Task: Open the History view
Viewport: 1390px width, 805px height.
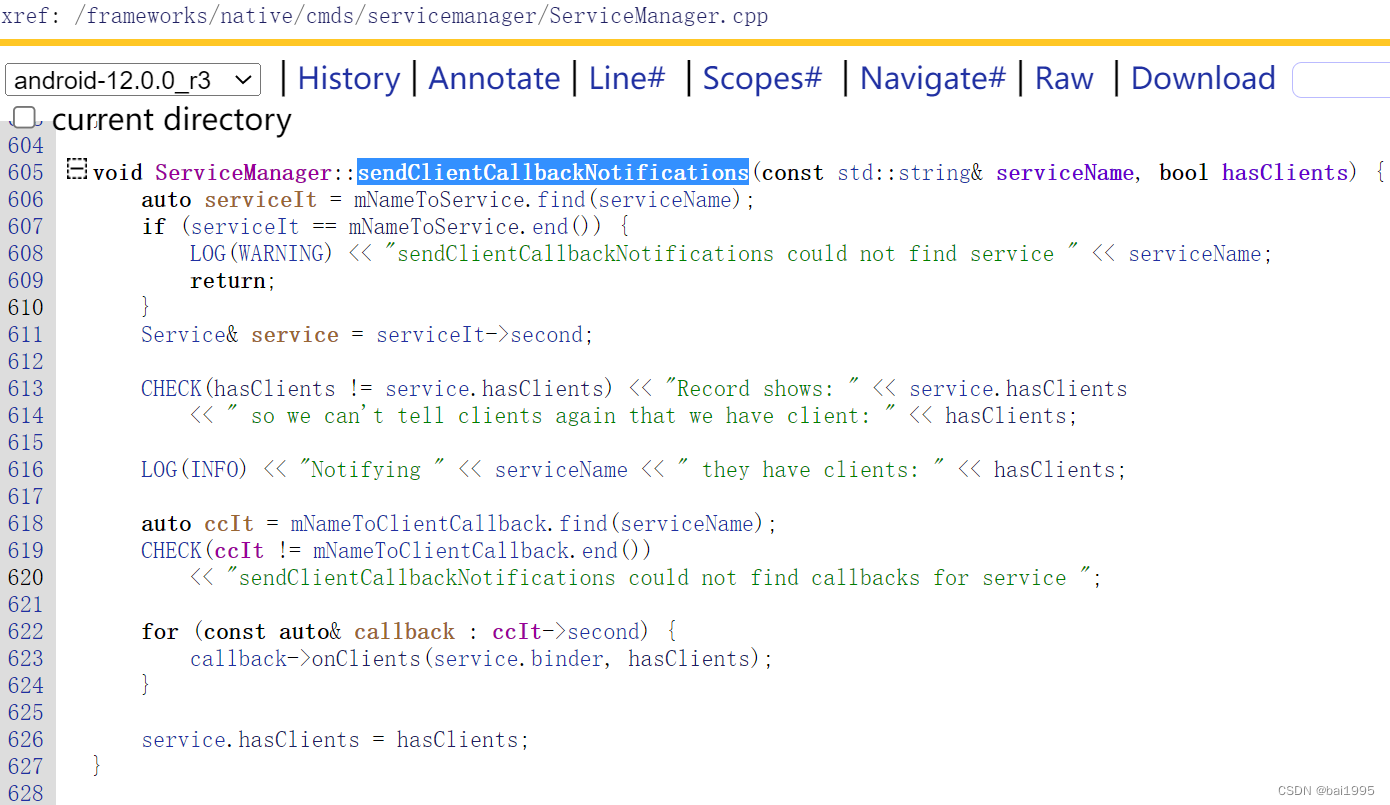Action: click(348, 78)
